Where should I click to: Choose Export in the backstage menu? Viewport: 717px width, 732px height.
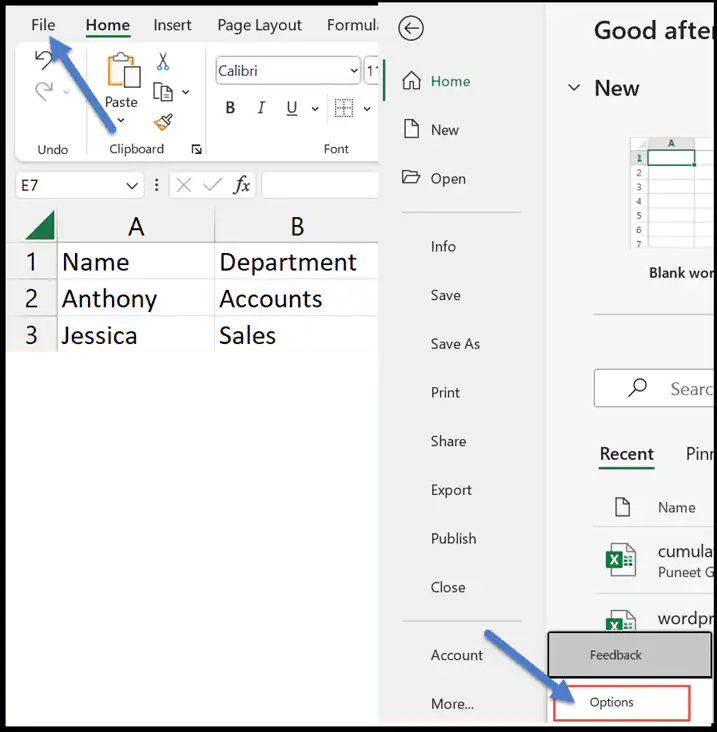pyautogui.click(x=451, y=490)
